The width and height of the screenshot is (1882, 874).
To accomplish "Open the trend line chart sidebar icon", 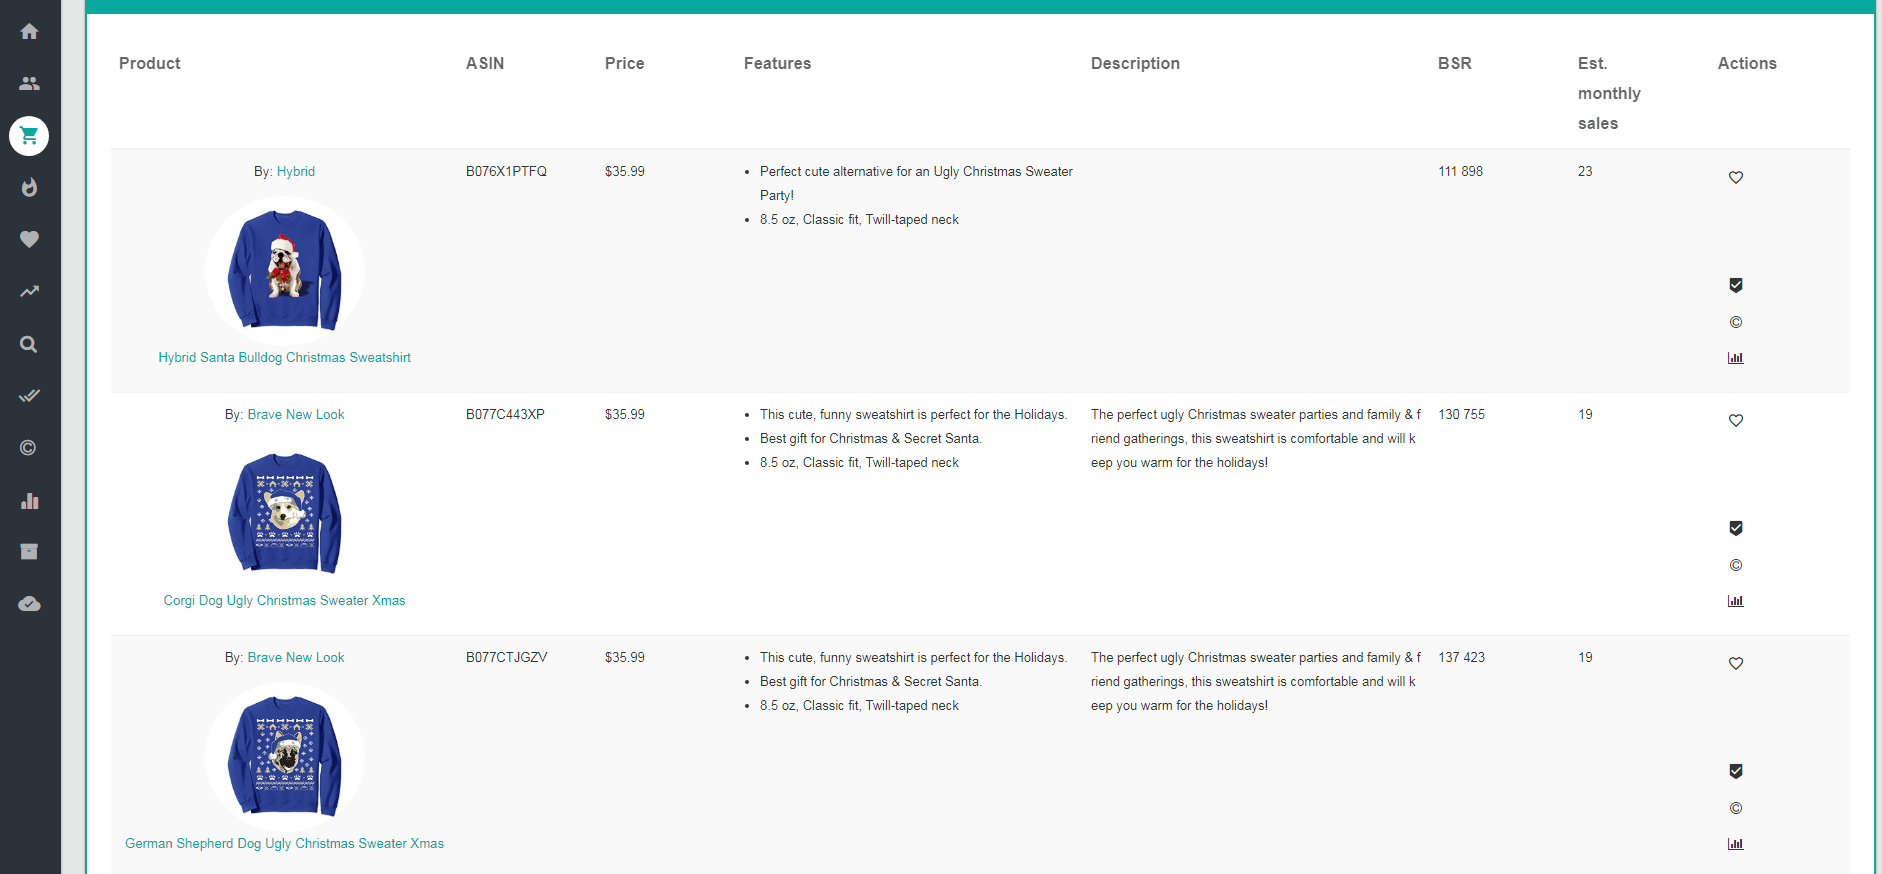I will tap(29, 291).
